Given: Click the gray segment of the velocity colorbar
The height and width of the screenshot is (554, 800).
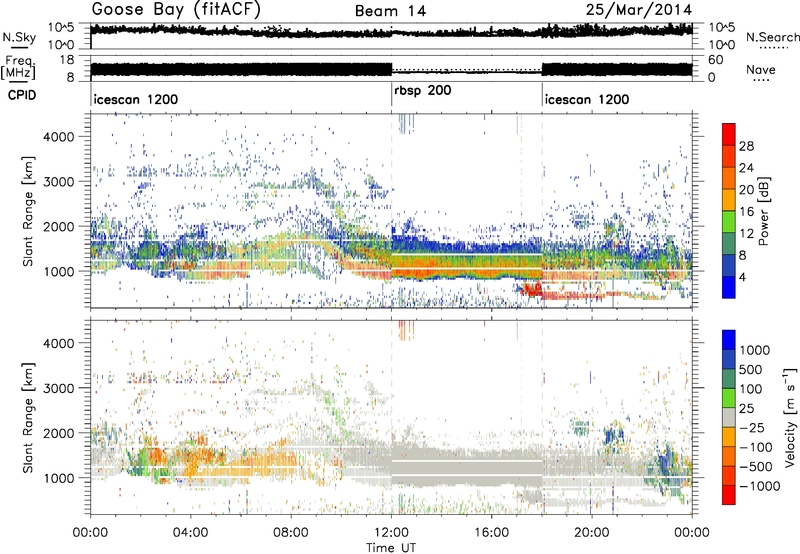Looking at the screenshot, I should pos(729,417).
